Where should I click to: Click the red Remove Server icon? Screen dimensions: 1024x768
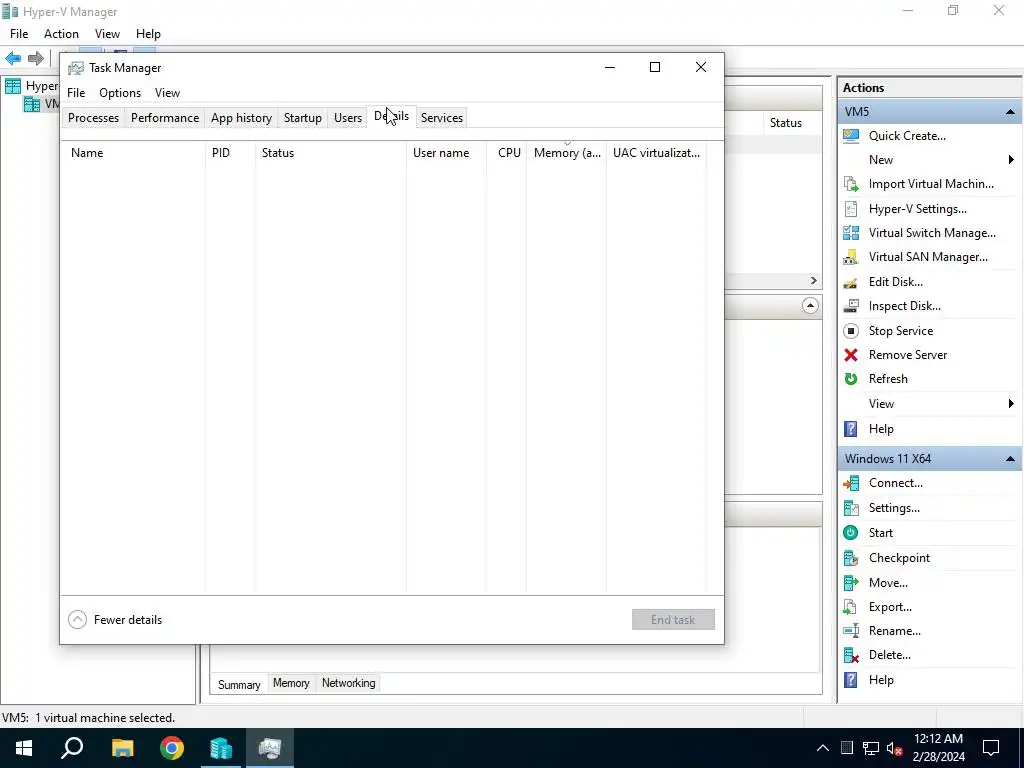tap(851, 355)
